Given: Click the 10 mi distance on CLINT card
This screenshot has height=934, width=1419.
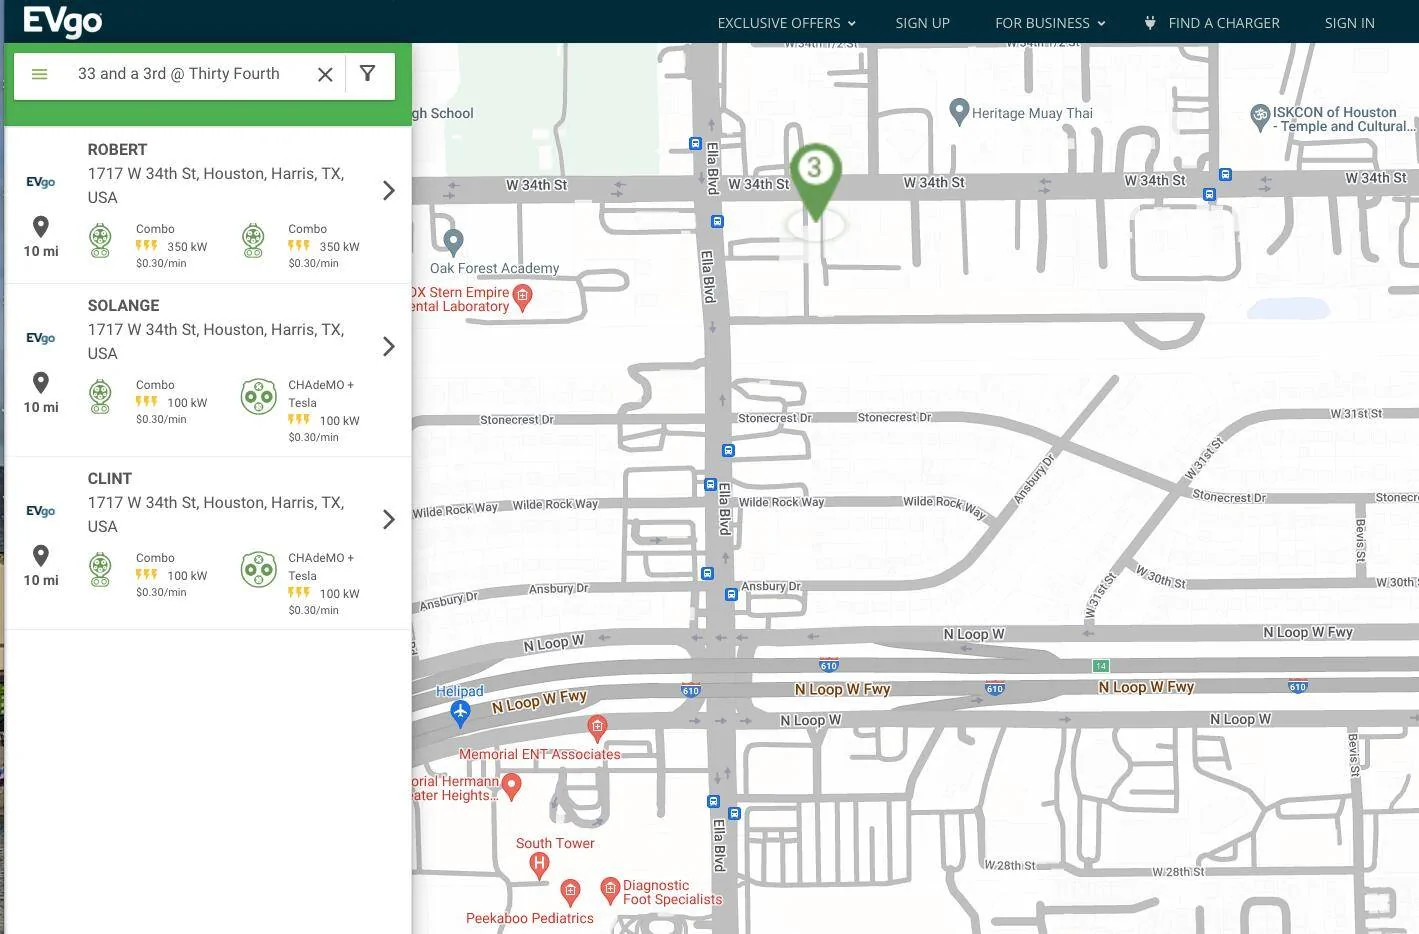Looking at the screenshot, I should 41,581.
